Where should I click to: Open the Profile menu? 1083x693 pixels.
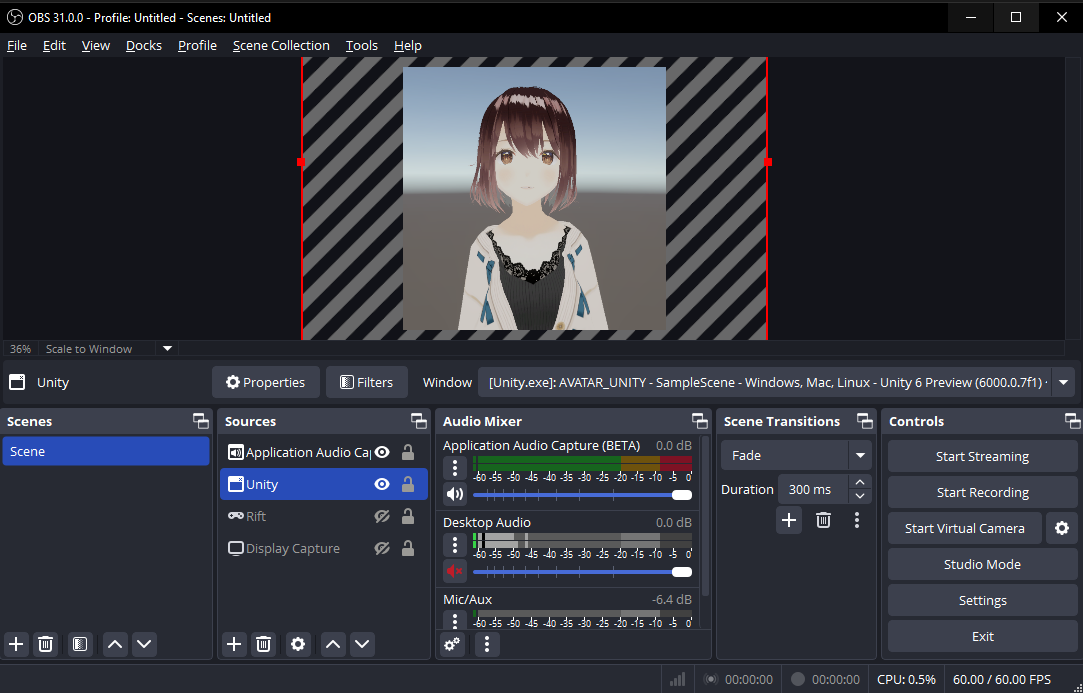point(198,46)
